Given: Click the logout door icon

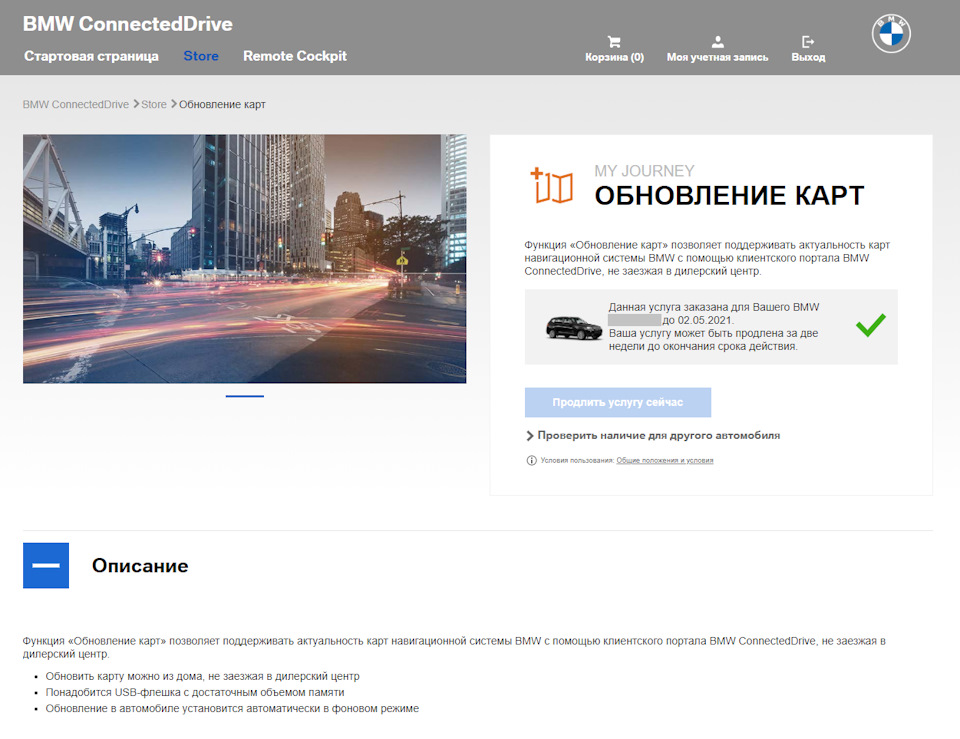Looking at the screenshot, I should coord(808,42).
